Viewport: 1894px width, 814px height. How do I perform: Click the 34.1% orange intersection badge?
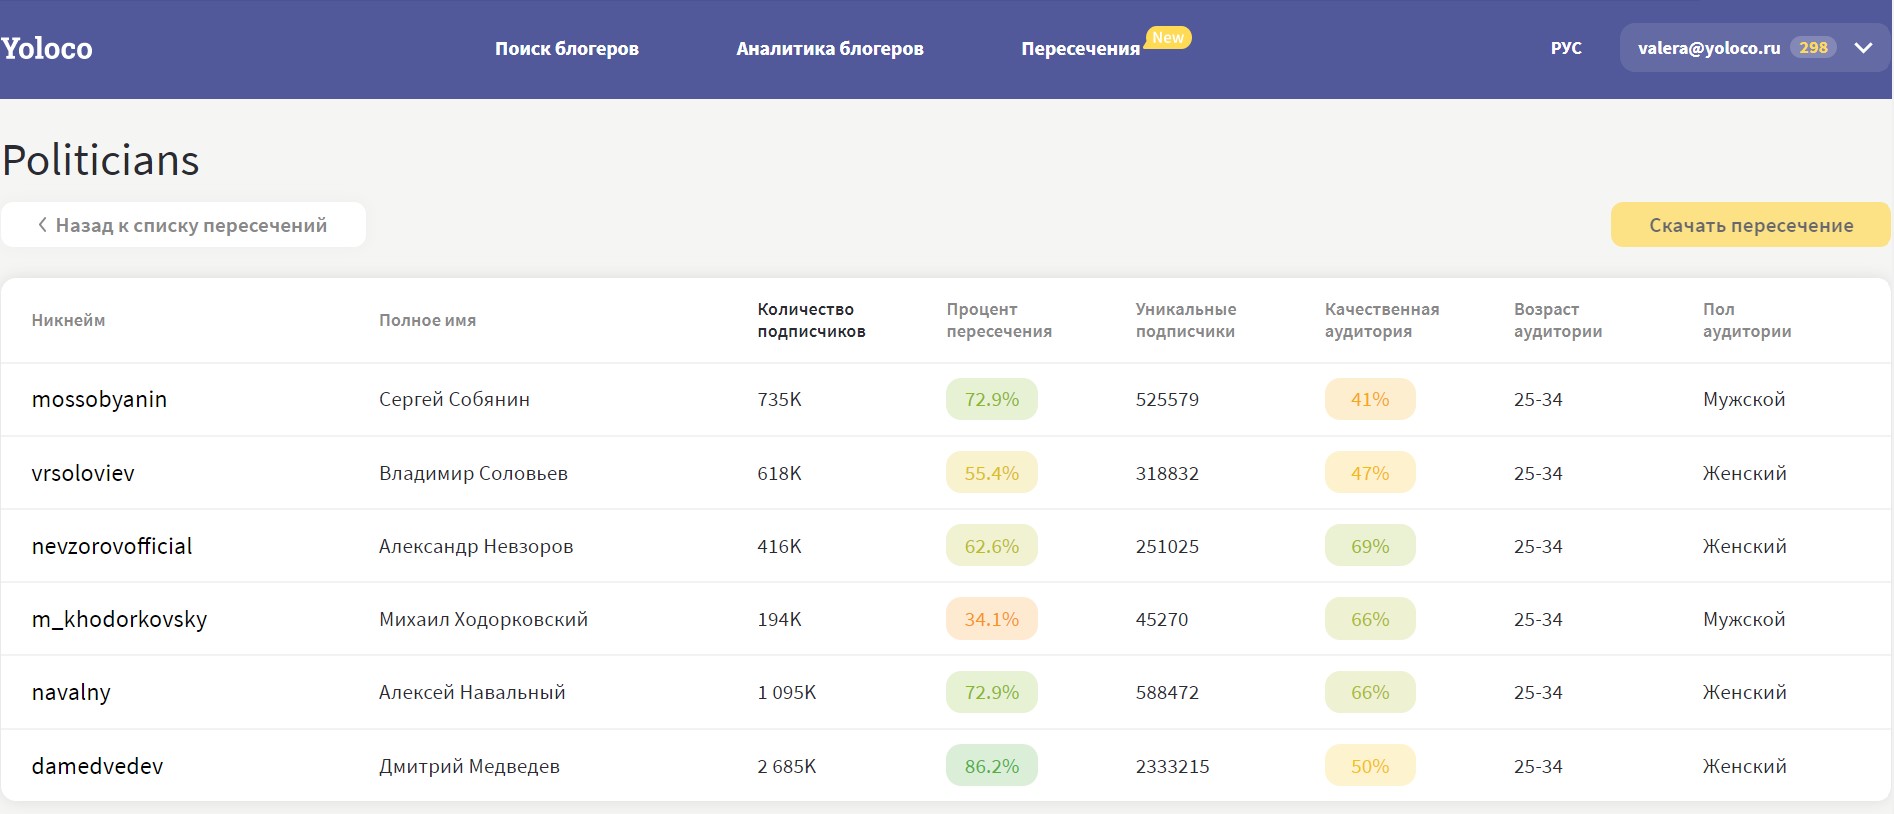991,619
